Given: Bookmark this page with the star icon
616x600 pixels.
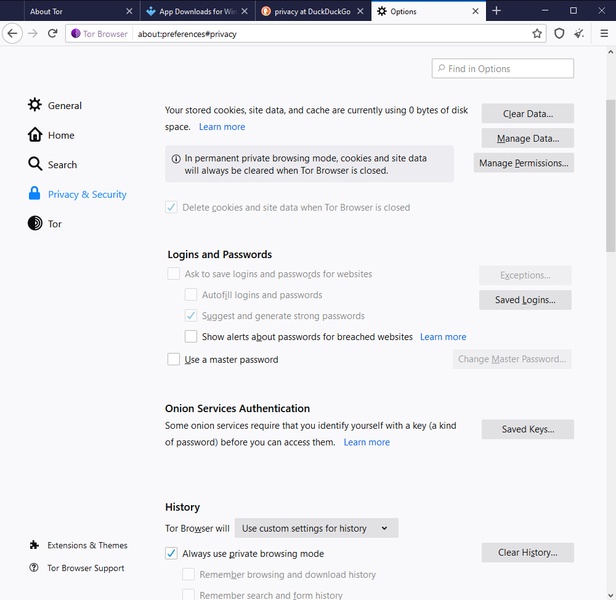Looking at the screenshot, I should point(537,33).
